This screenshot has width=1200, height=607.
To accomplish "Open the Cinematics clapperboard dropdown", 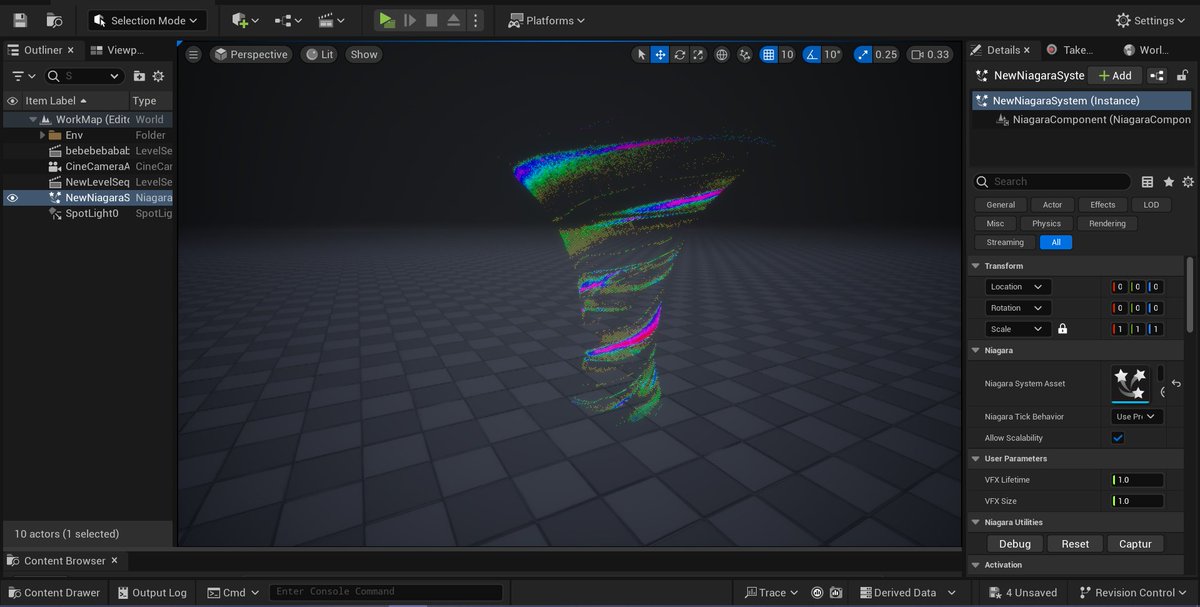I will click(x=331, y=20).
